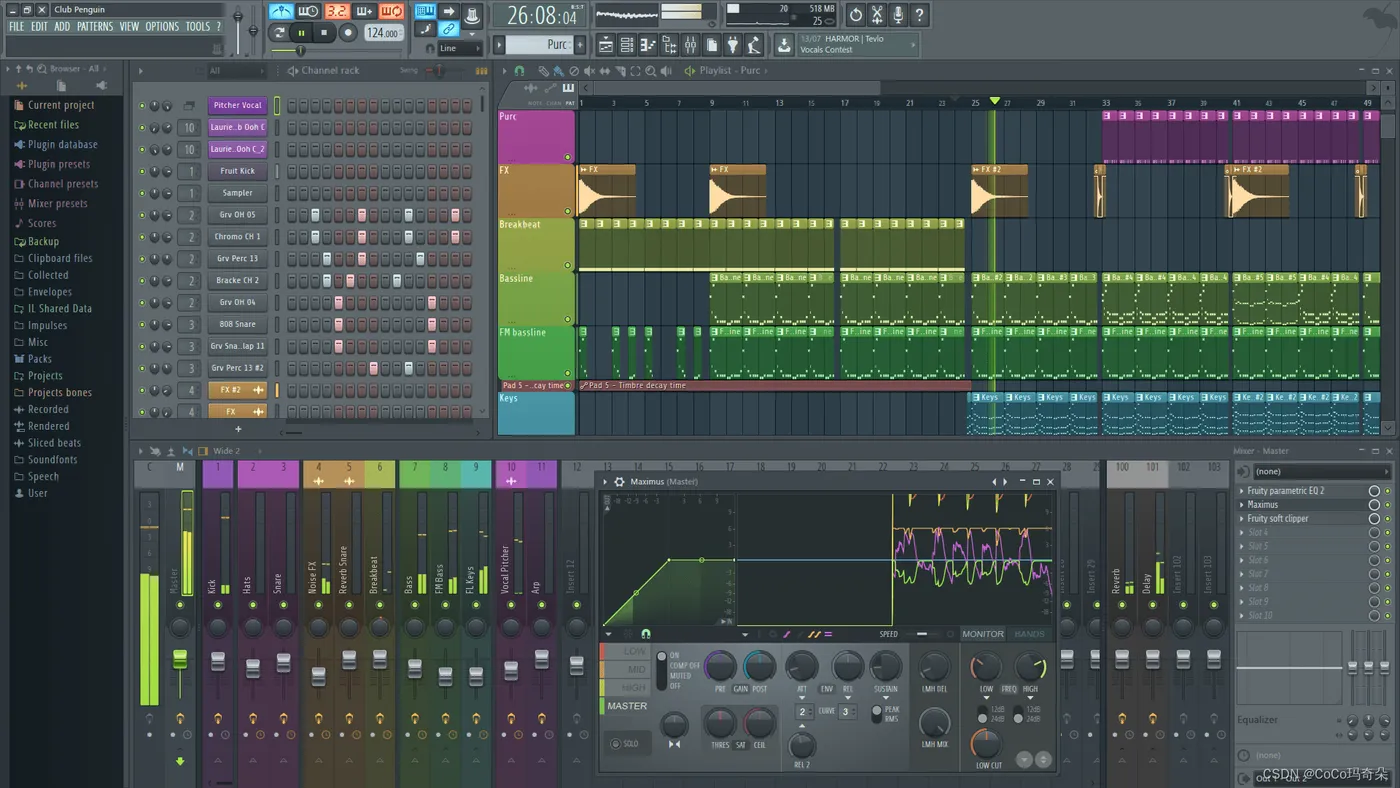Click the countdown before recording icon

tap(336, 12)
